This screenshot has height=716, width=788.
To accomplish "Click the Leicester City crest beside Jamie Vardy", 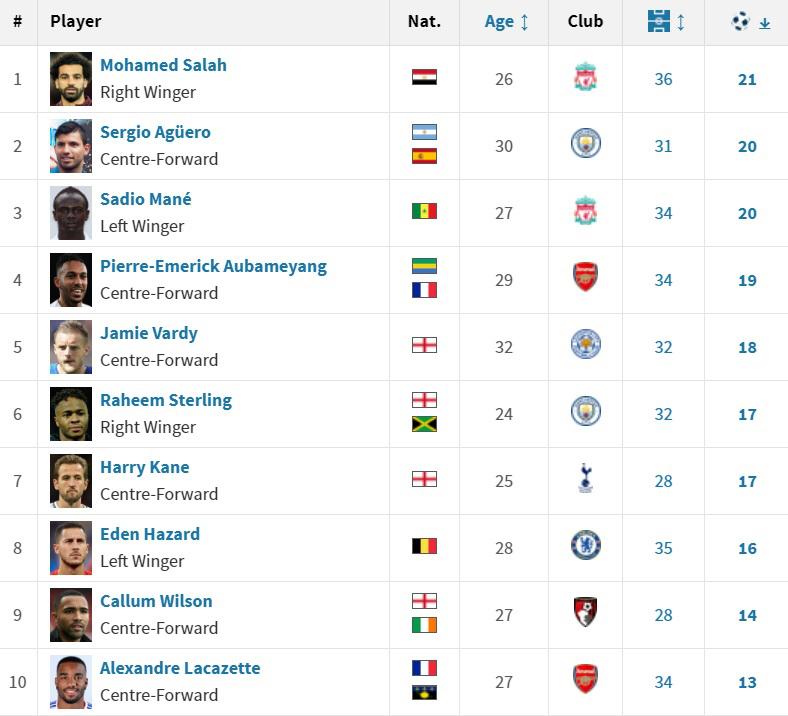I will tap(585, 346).
